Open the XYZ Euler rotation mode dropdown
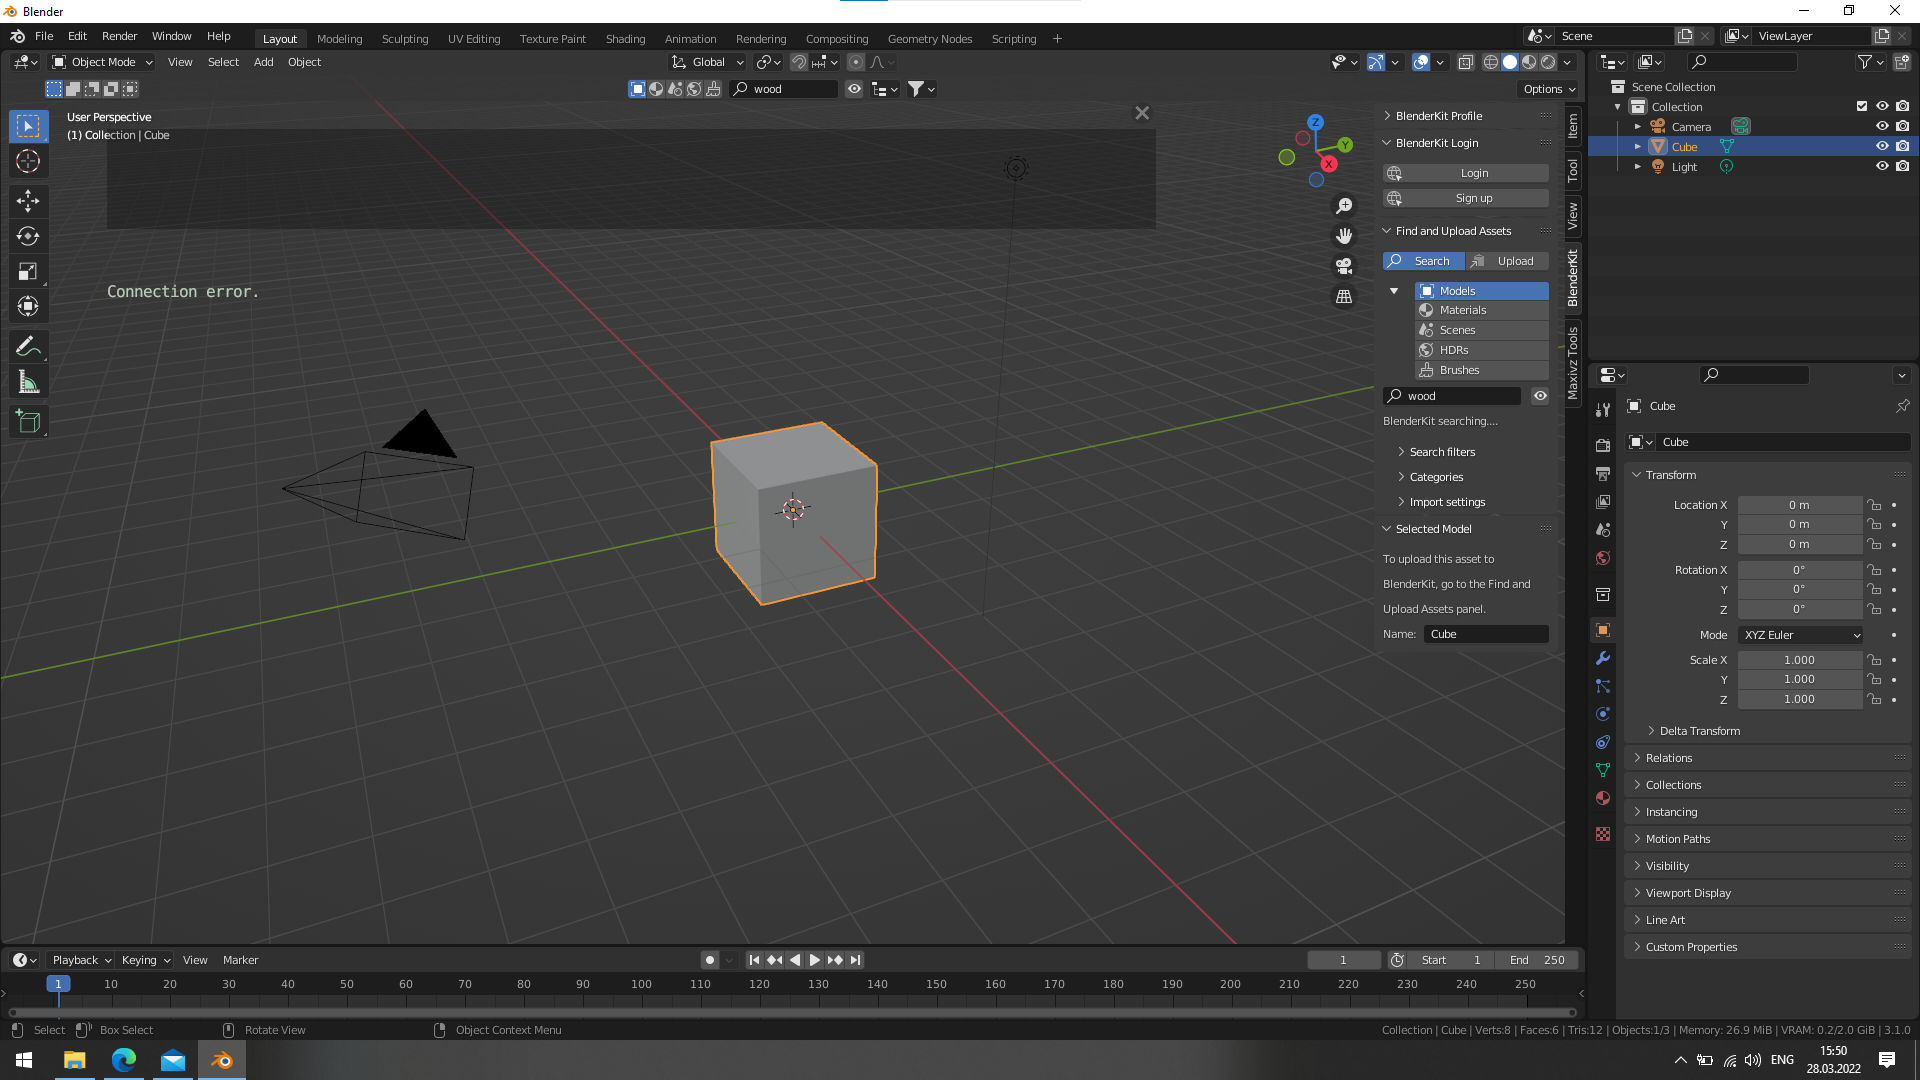Image resolution: width=1920 pixels, height=1080 pixels. pyautogui.click(x=1799, y=635)
